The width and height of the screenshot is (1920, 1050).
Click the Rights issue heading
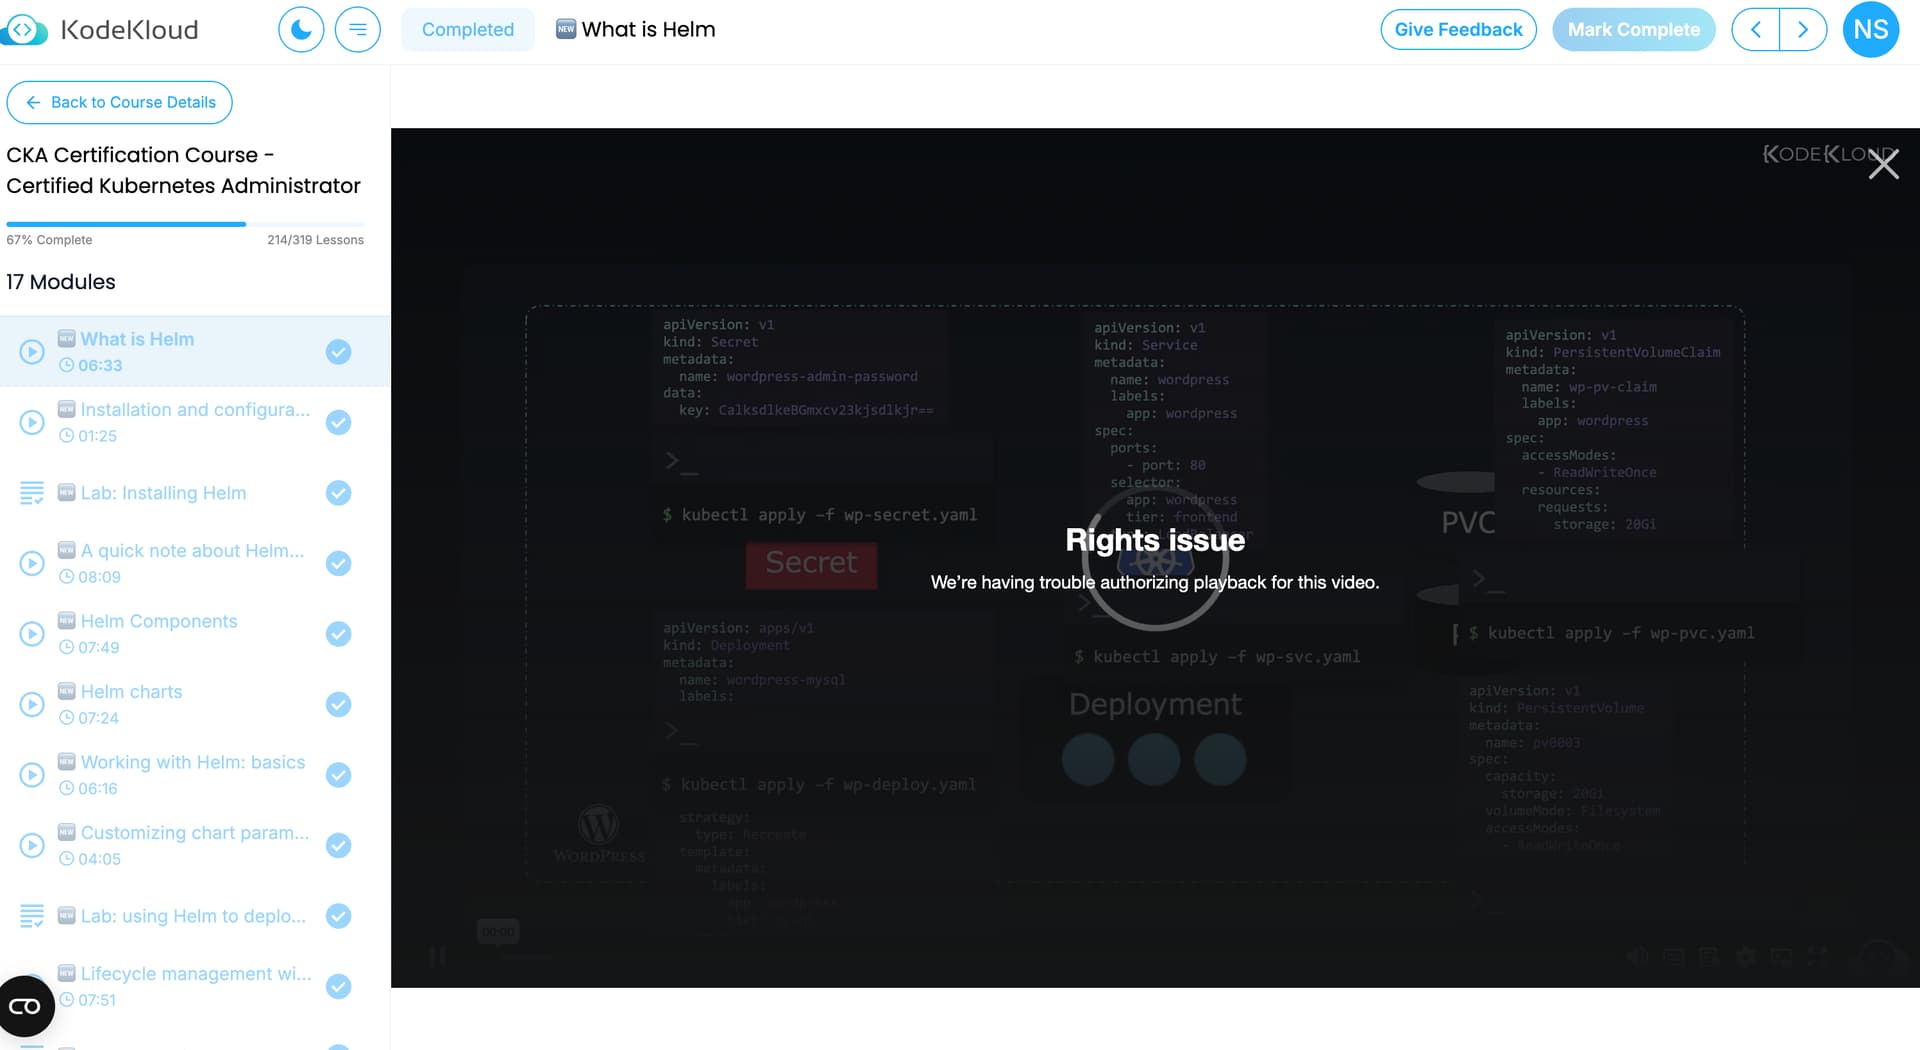point(1155,540)
